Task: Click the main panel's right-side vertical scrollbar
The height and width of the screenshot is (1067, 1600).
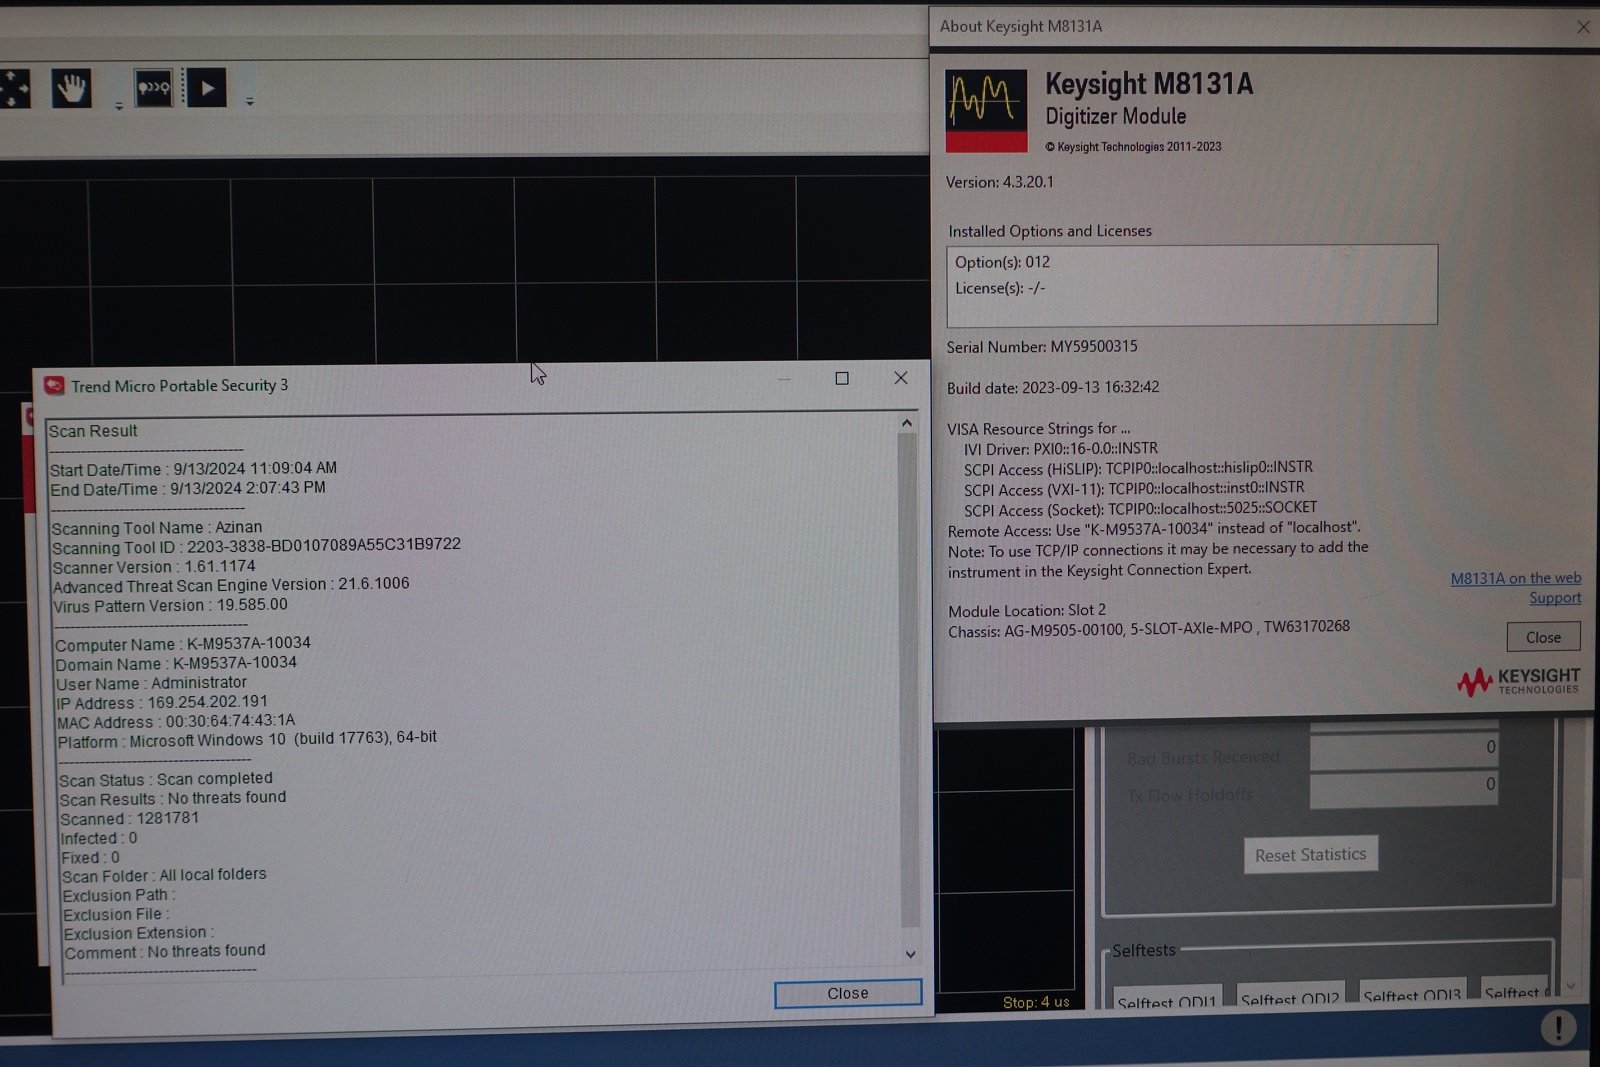Action: (x=1572, y=860)
